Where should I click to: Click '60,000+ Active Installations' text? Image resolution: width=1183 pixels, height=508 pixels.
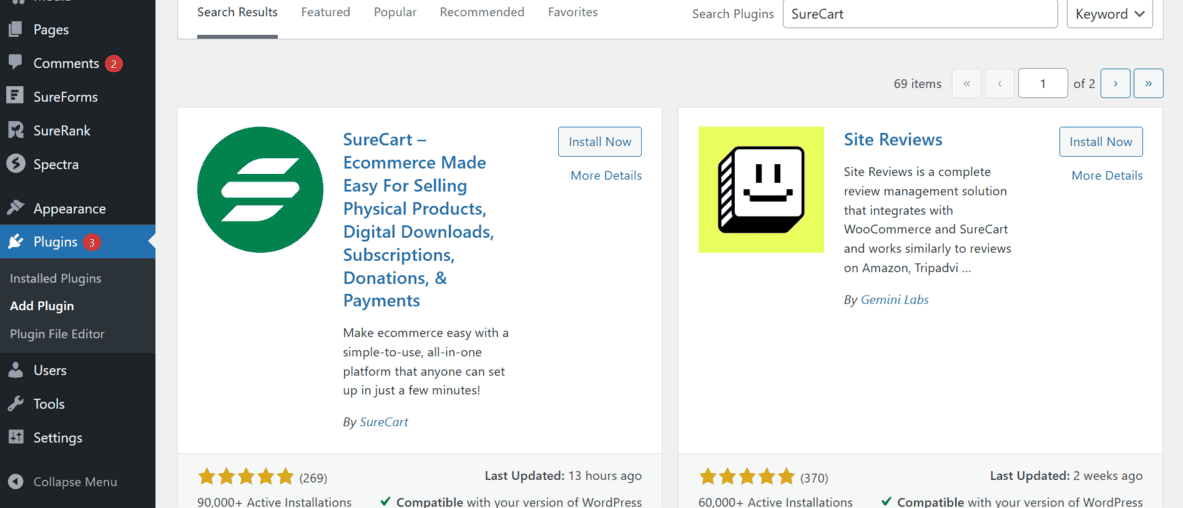(776, 502)
